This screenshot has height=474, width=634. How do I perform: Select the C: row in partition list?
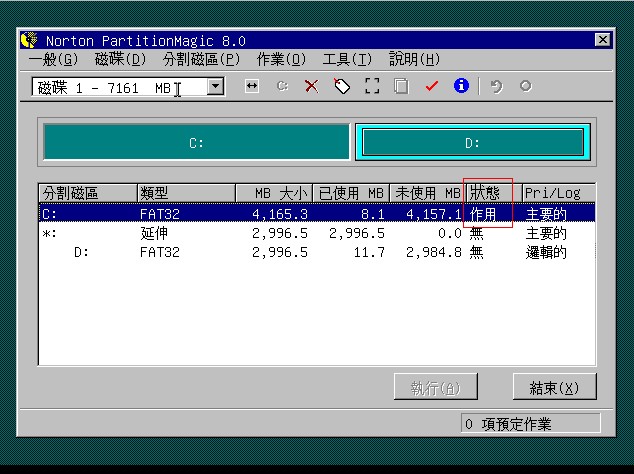click(x=317, y=214)
